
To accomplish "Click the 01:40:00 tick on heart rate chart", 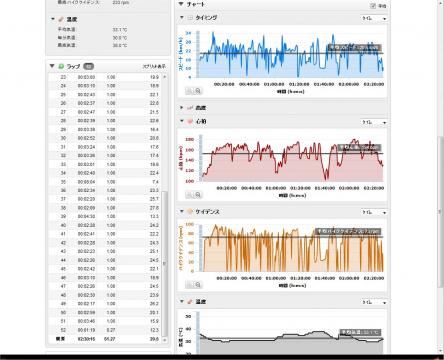I will coord(325,188).
